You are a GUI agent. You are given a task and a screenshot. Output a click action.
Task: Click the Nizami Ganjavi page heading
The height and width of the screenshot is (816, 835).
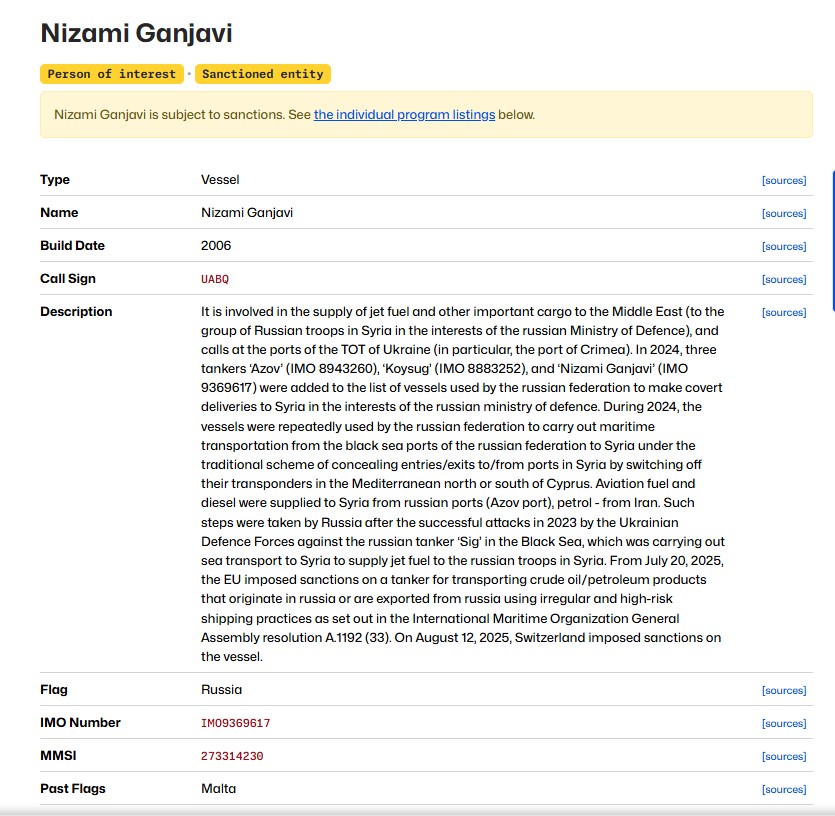tap(136, 33)
